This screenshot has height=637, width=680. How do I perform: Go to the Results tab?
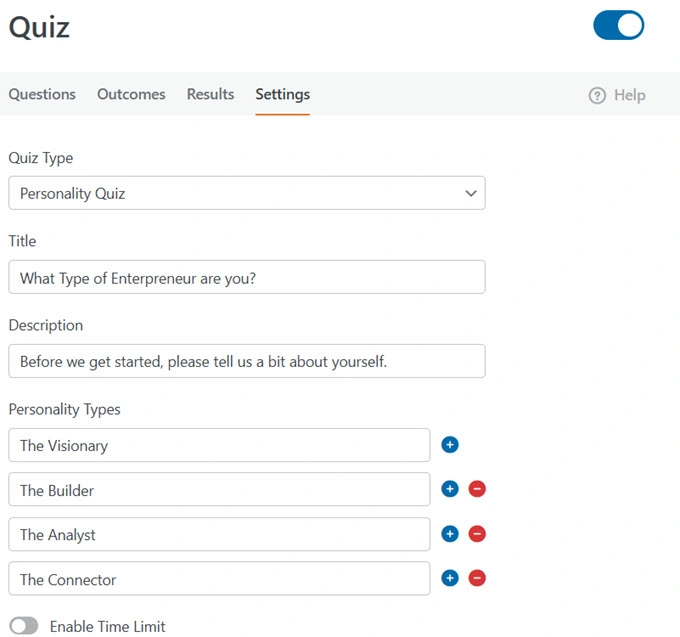coord(210,94)
